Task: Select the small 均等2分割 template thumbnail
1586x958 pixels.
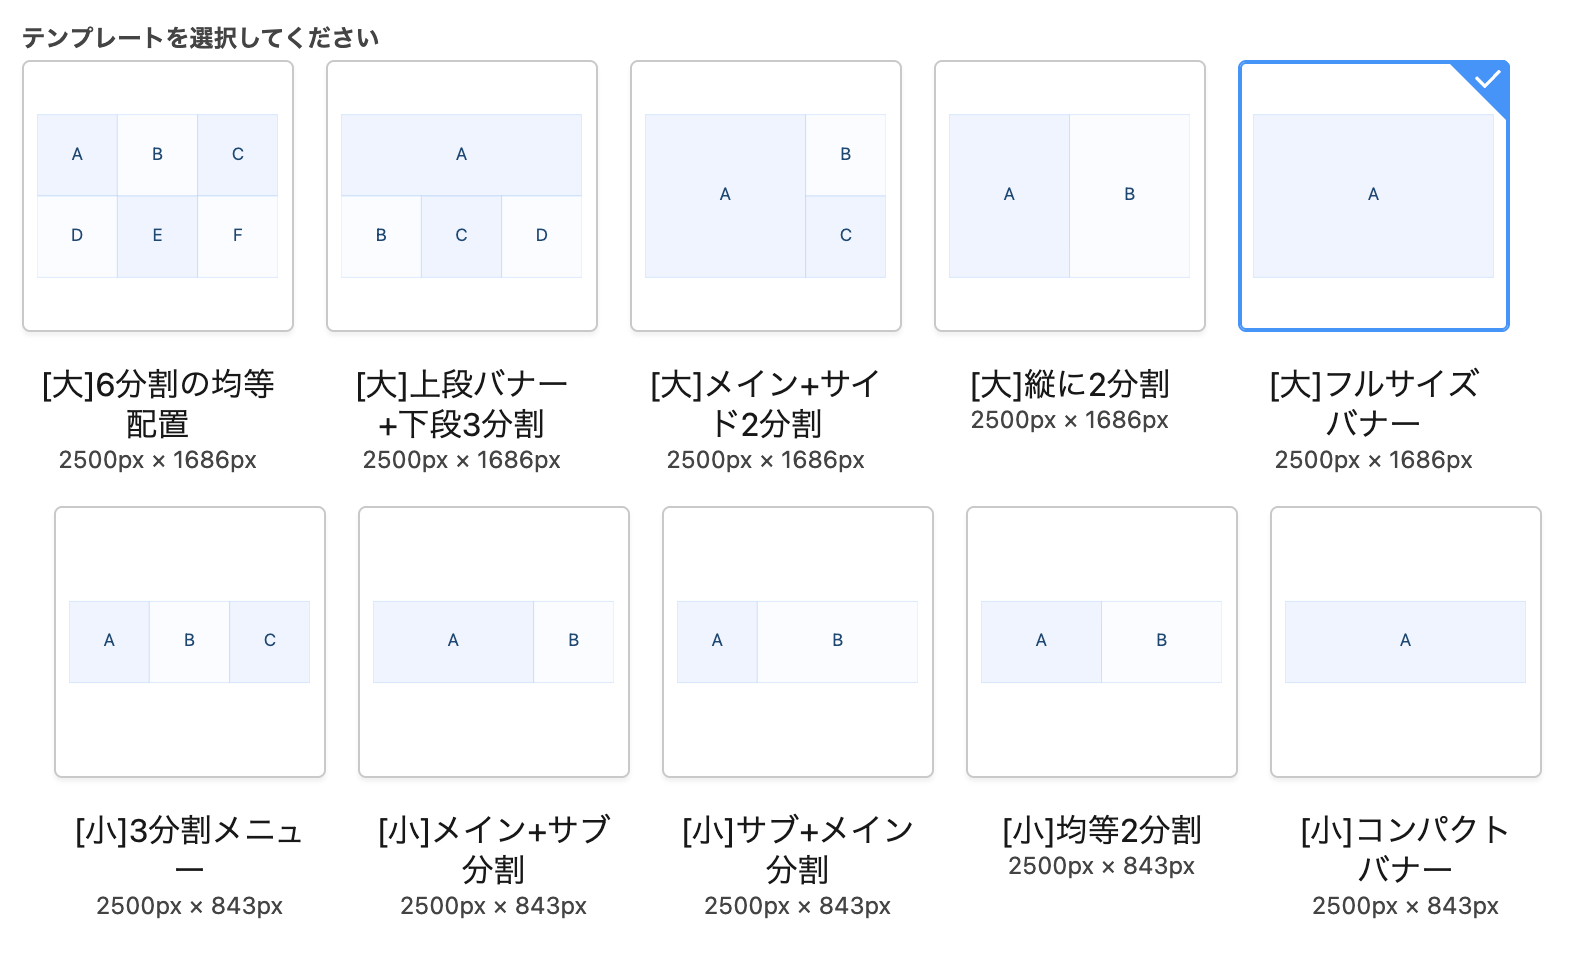Action: (1102, 642)
